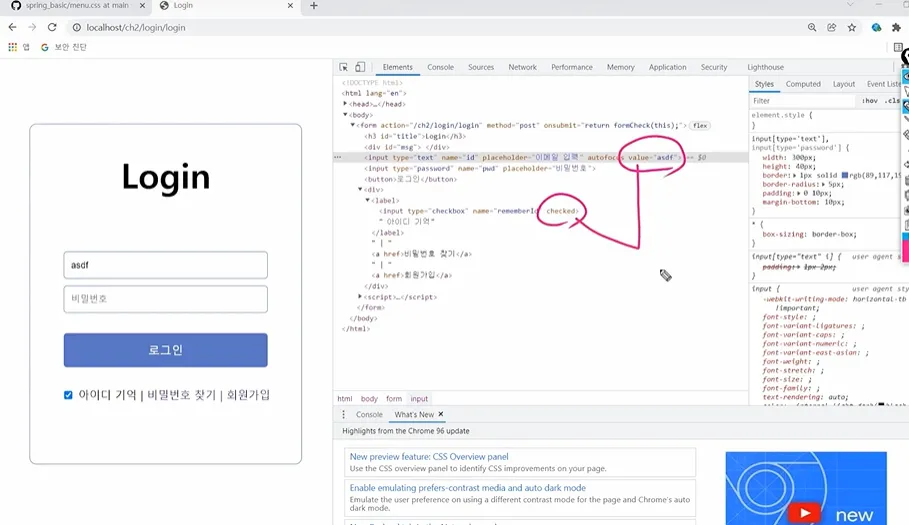This screenshot has height=525, width=909.
Task: Expand the border-radius property triangle
Action: 824,184
